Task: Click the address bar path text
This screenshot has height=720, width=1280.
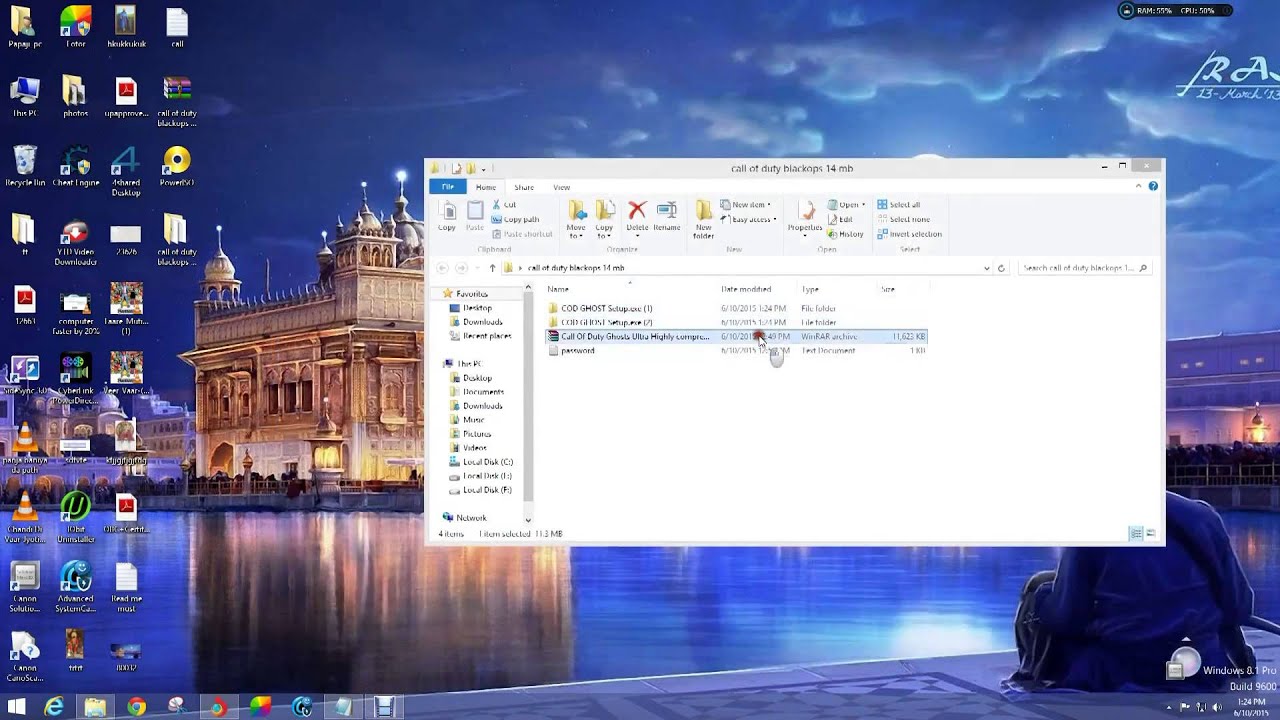Action: point(576,268)
